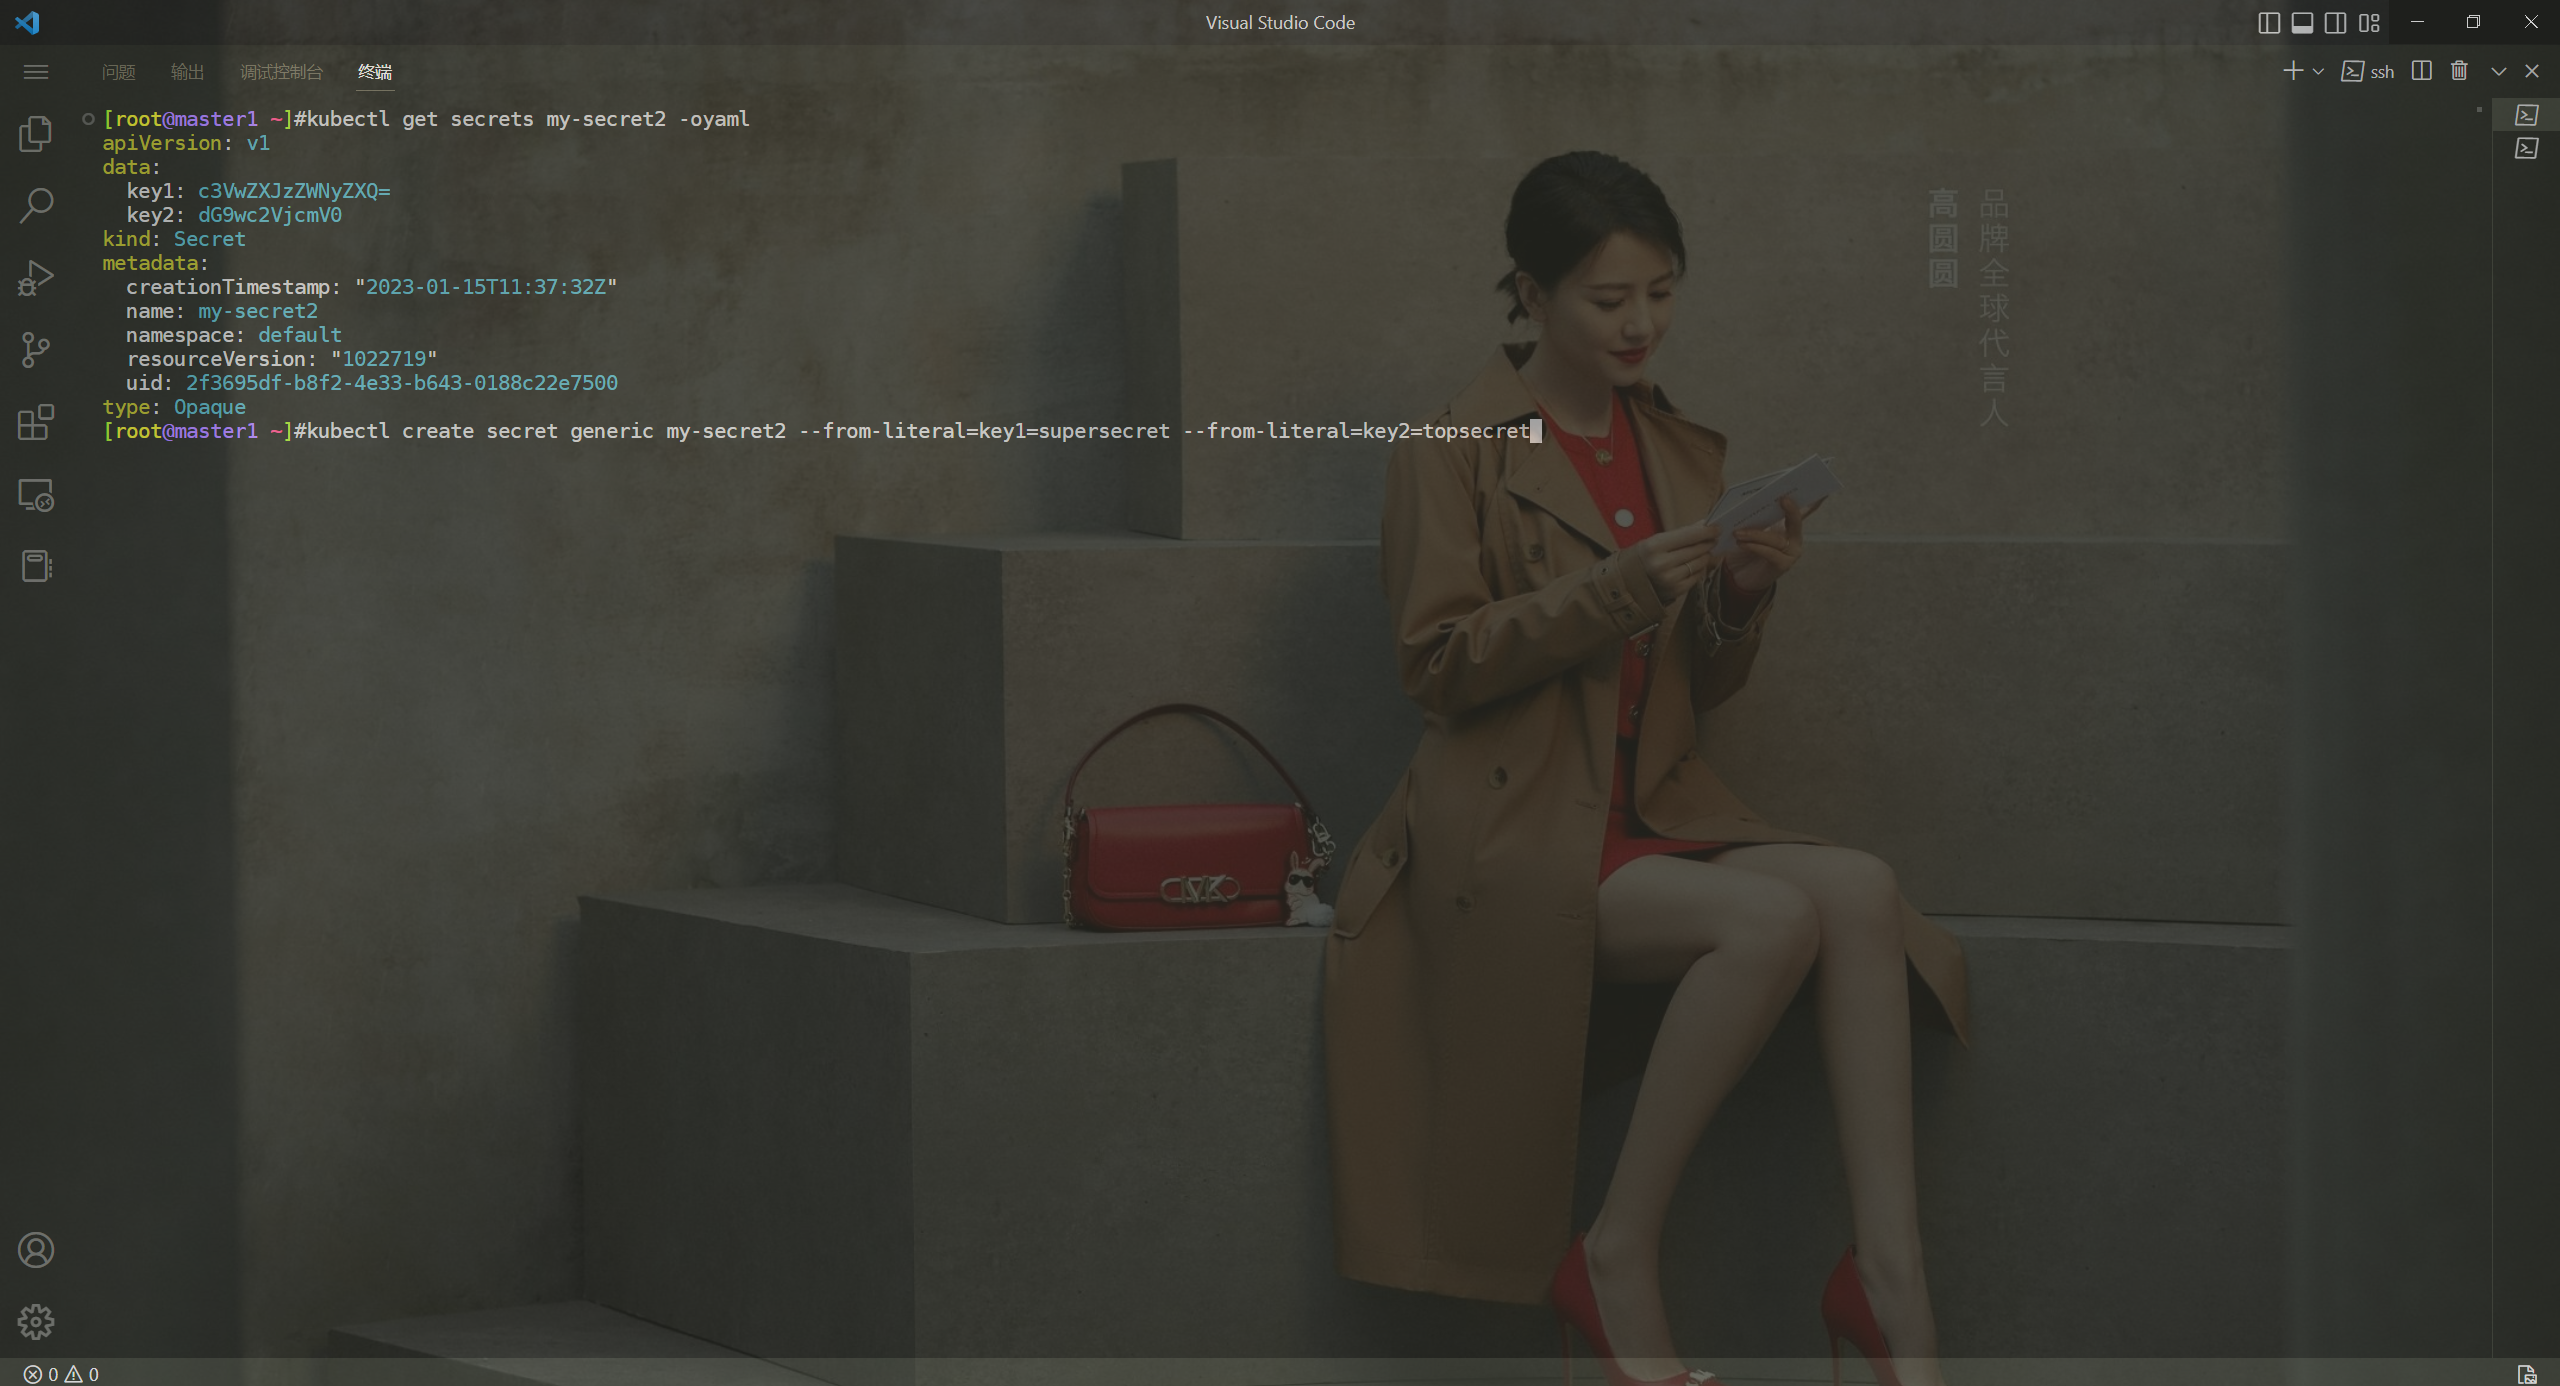Click the status bar notification icon
The height and width of the screenshot is (1386, 2560).
2527,1374
